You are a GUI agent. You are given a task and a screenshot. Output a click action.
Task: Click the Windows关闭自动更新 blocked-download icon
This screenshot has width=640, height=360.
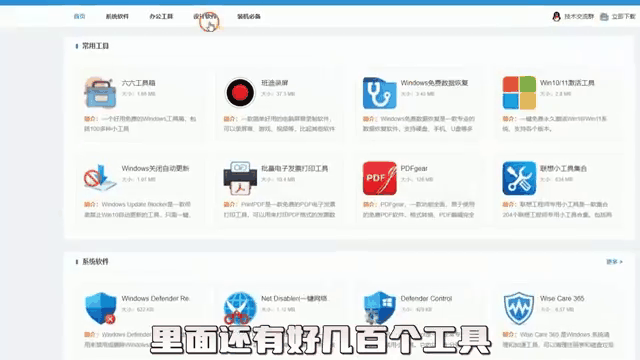click(x=100, y=178)
